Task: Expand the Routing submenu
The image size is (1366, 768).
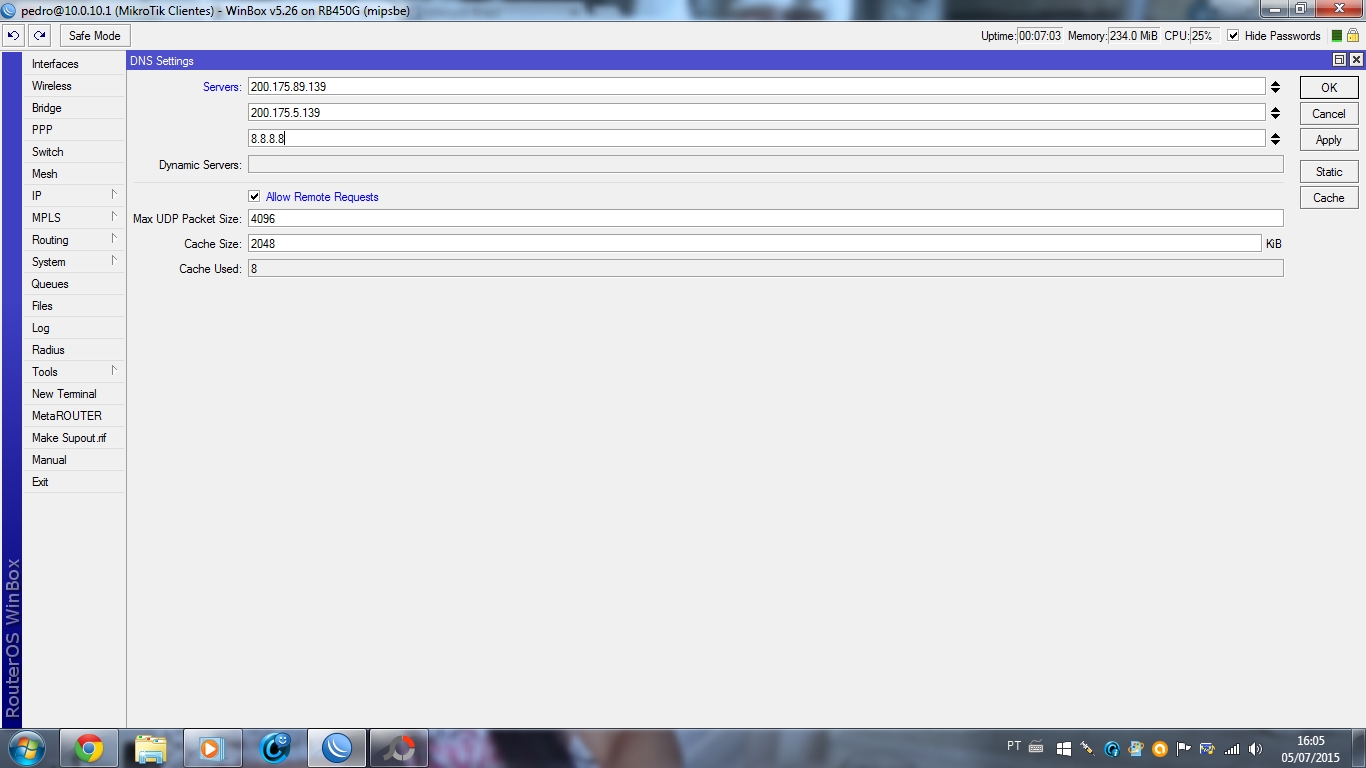Action: (75, 240)
